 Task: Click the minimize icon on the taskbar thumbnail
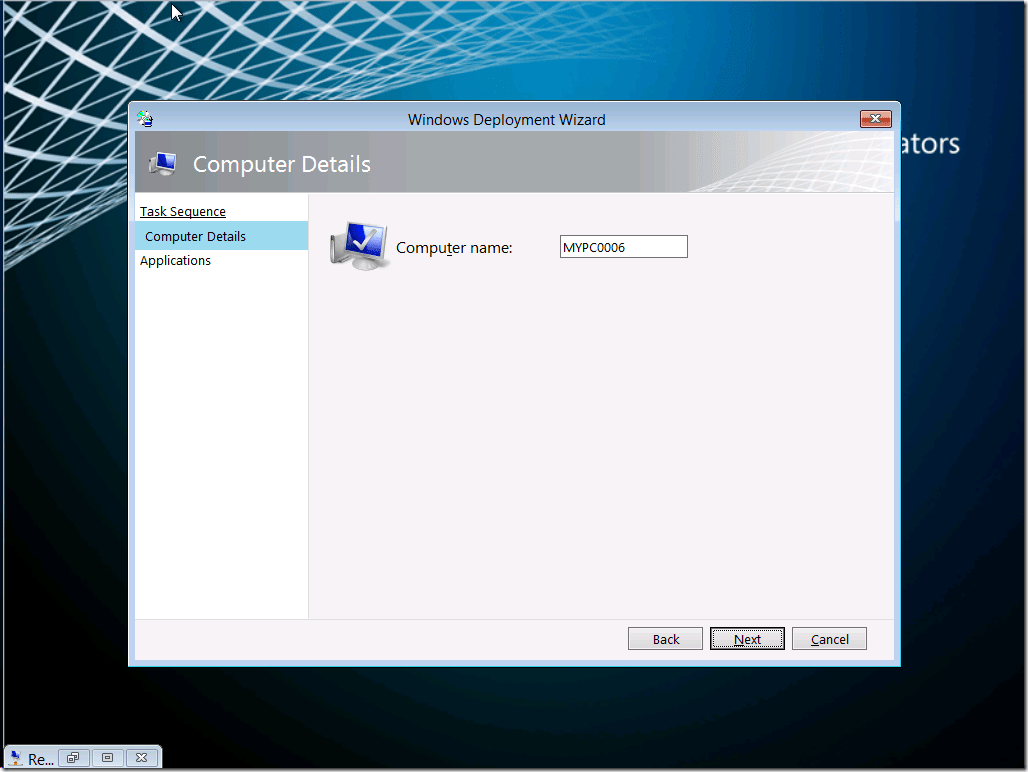pyautogui.click(x=107, y=757)
